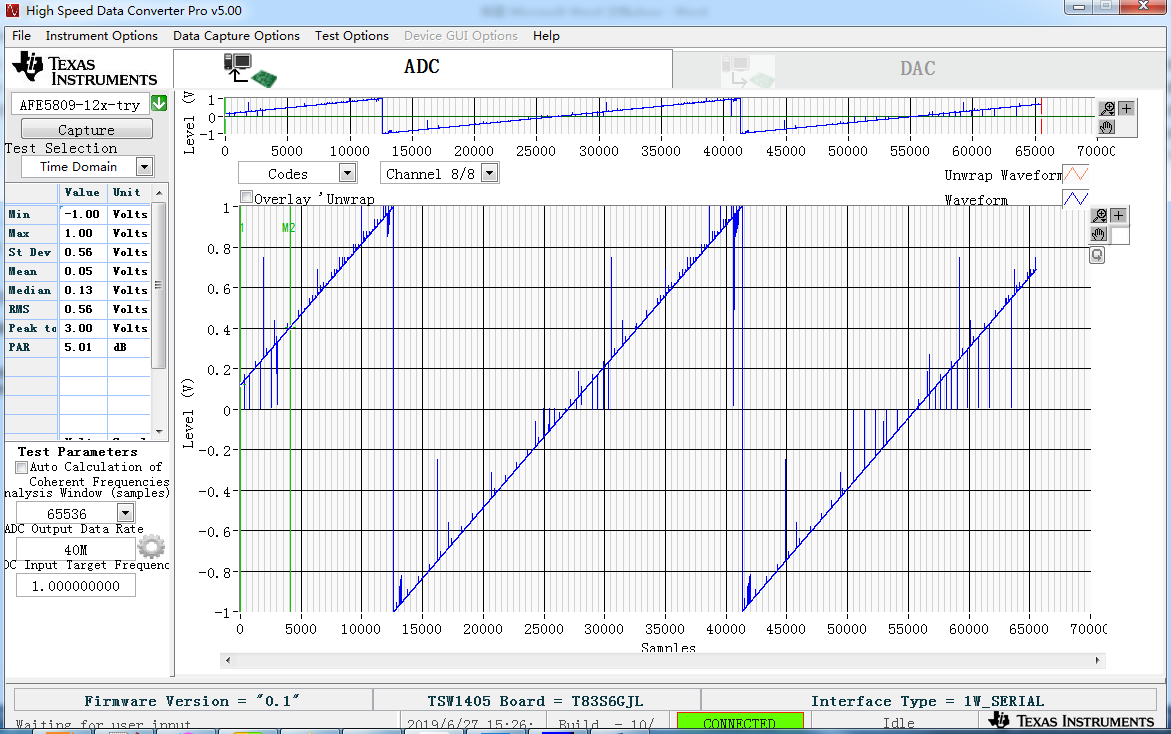
Task: Click the CONNECTED status indicator
Action: pos(739,722)
